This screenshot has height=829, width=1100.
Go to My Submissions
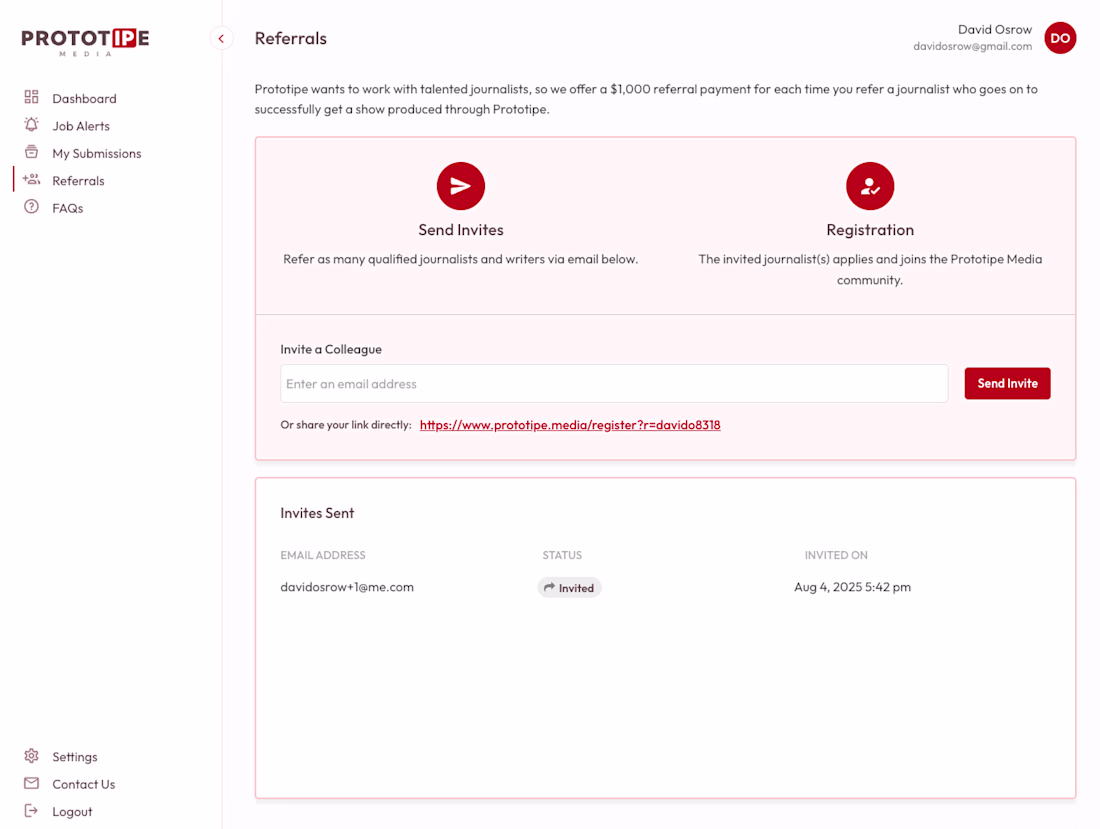(97, 153)
